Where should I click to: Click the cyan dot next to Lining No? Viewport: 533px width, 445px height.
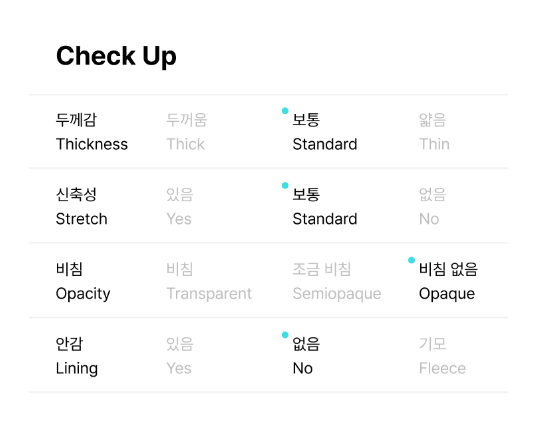click(x=285, y=335)
